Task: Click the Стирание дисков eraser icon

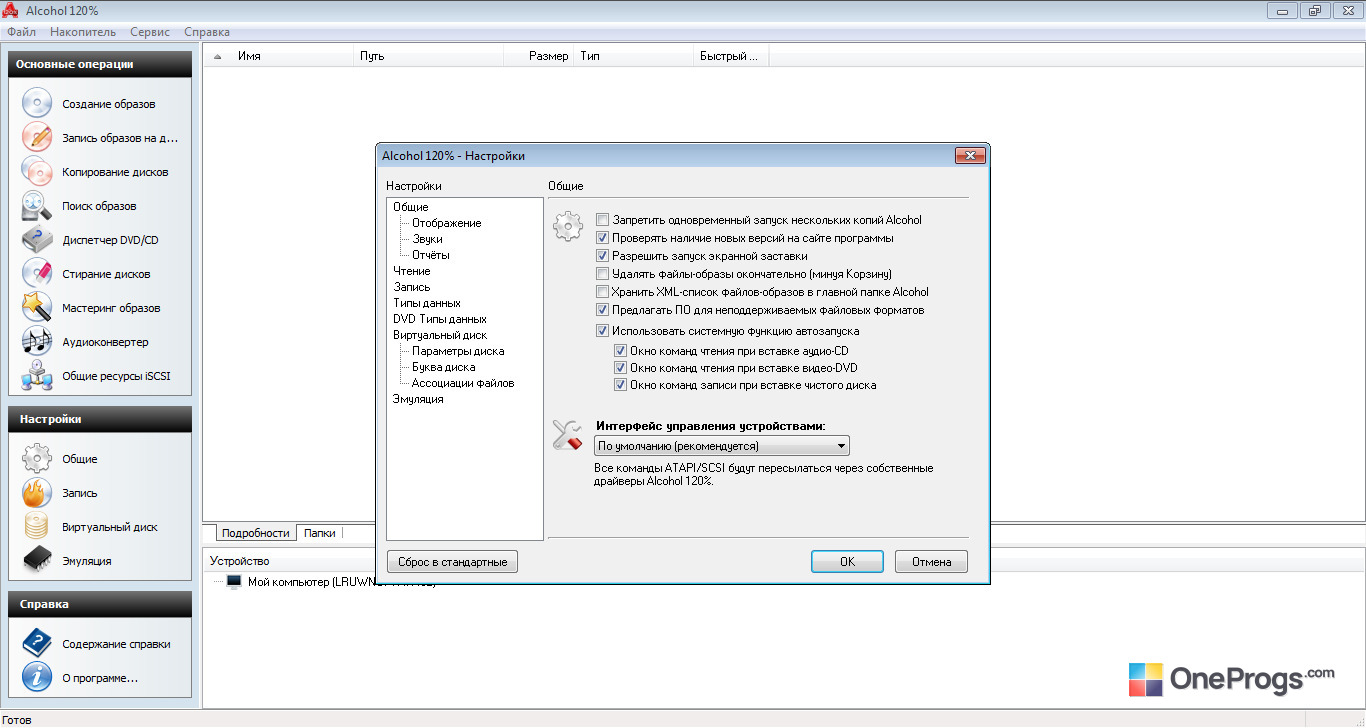Action: click(x=37, y=274)
